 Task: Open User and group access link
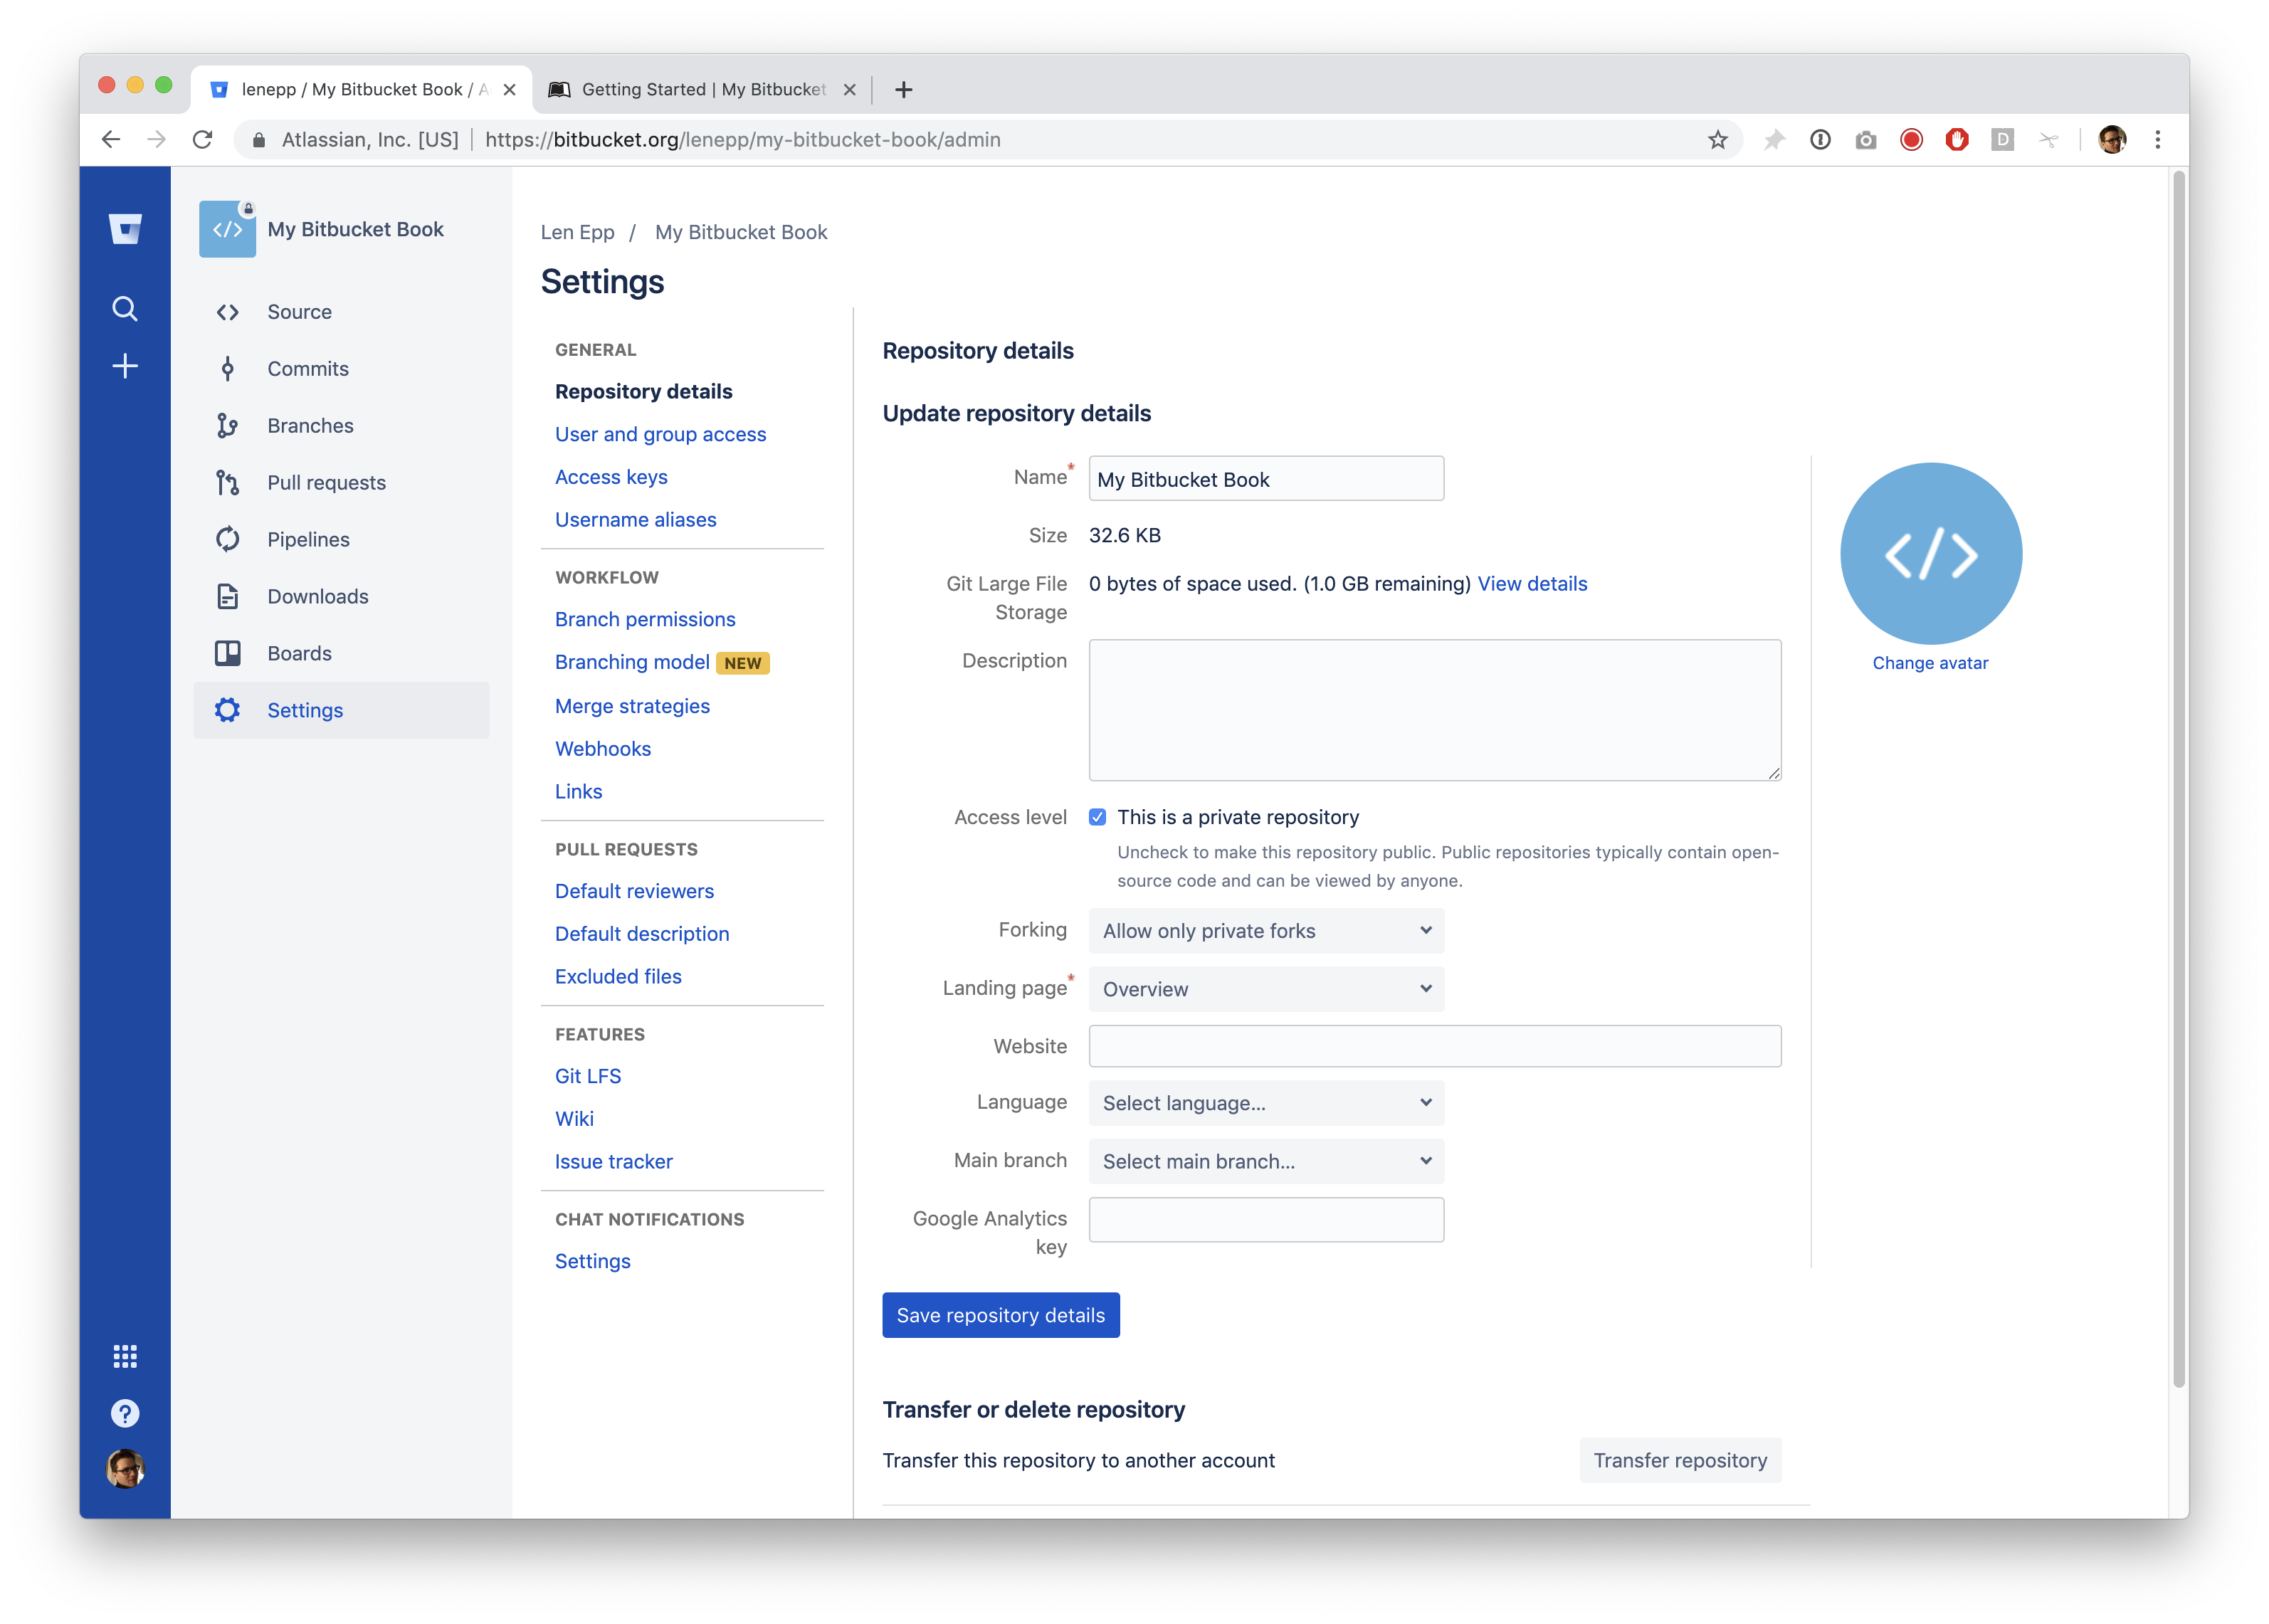pyautogui.click(x=660, y=434)
